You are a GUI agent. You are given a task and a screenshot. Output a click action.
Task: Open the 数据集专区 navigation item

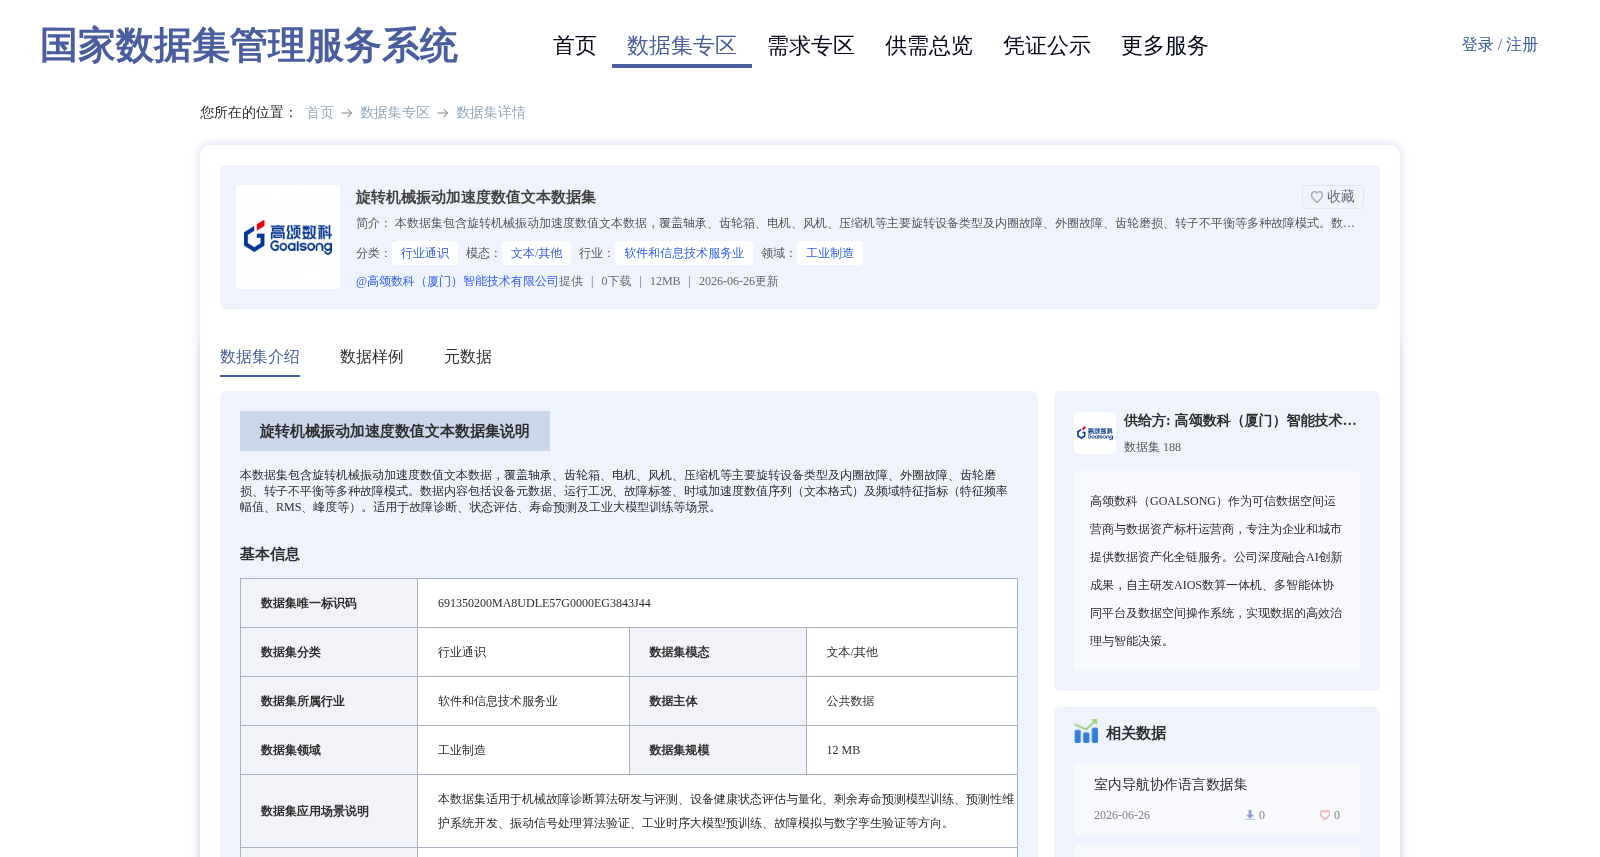pyautogui.click(x=682, y=46)
